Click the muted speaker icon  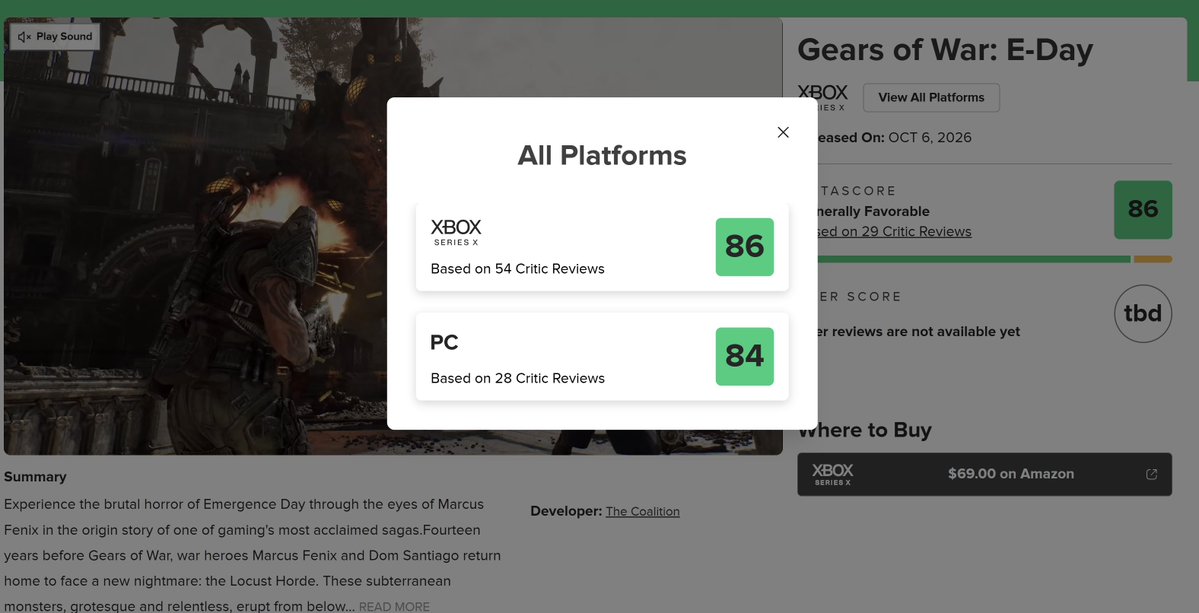coord(24,37)
